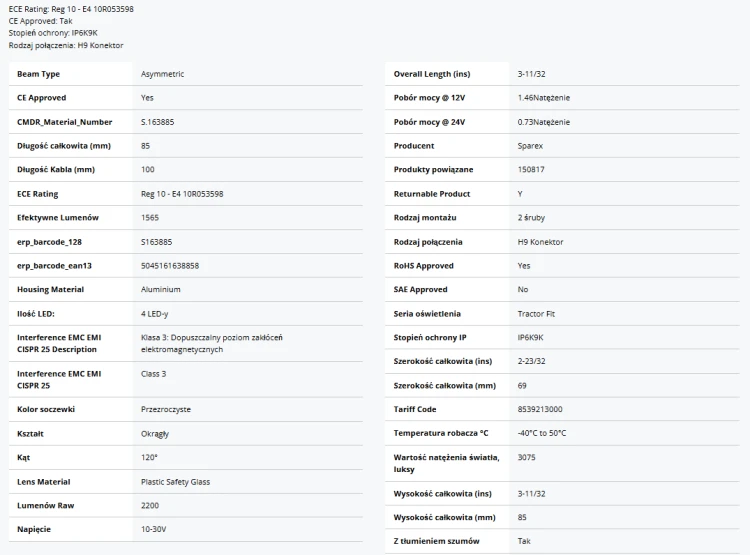Click the ECE Rating value Reg 10 - E4 10R053598

point(182,194)
